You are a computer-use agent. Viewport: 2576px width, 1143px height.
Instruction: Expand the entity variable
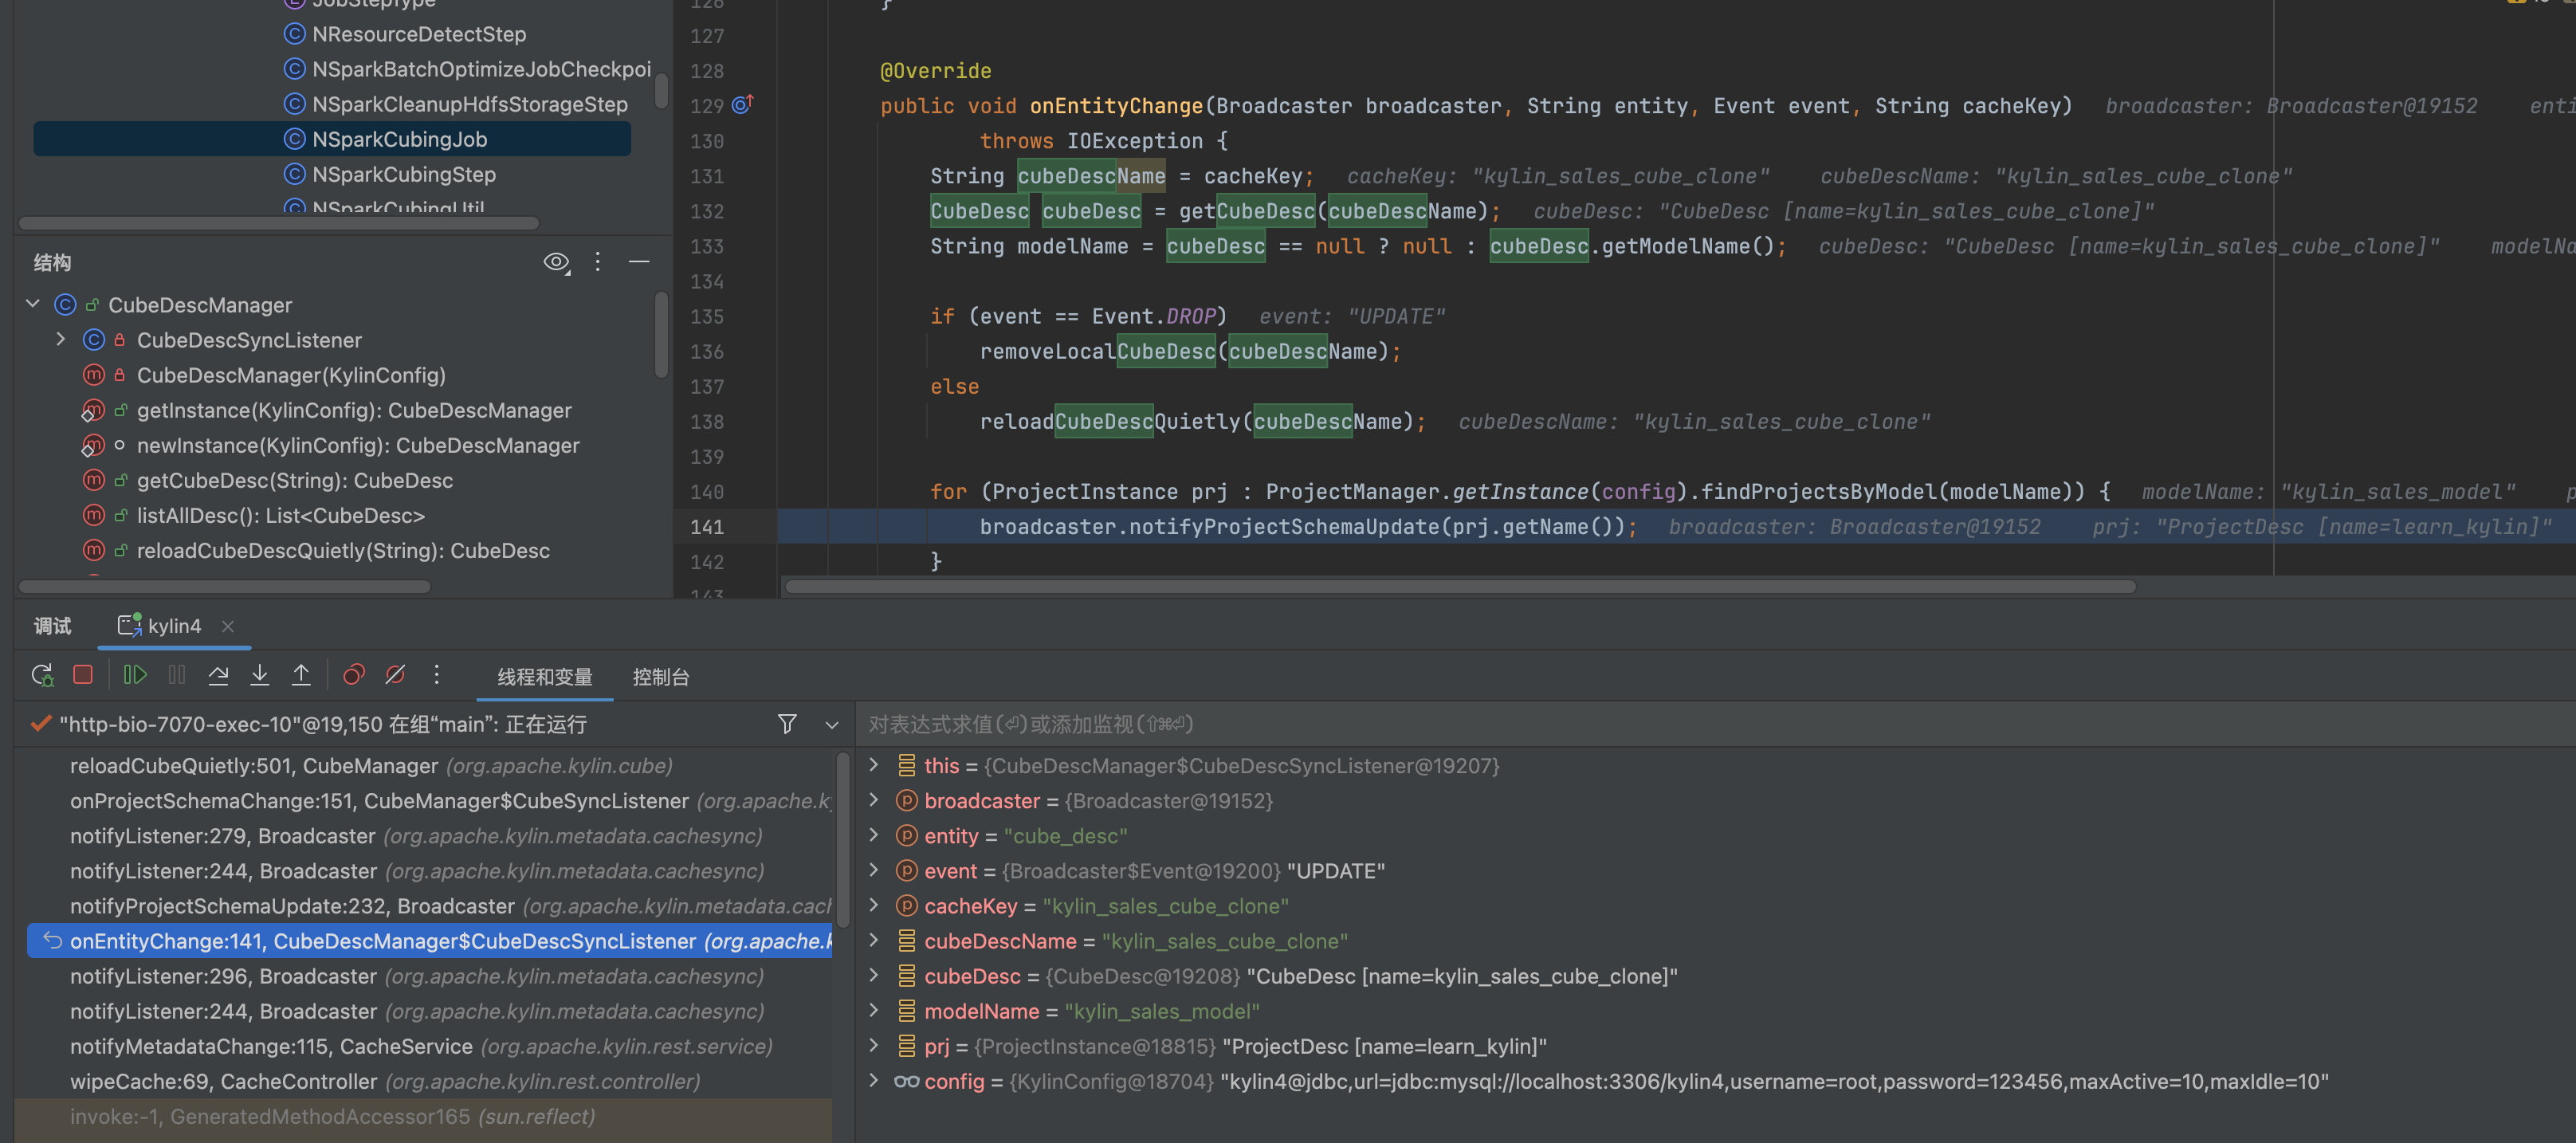[x=874, y=836]
